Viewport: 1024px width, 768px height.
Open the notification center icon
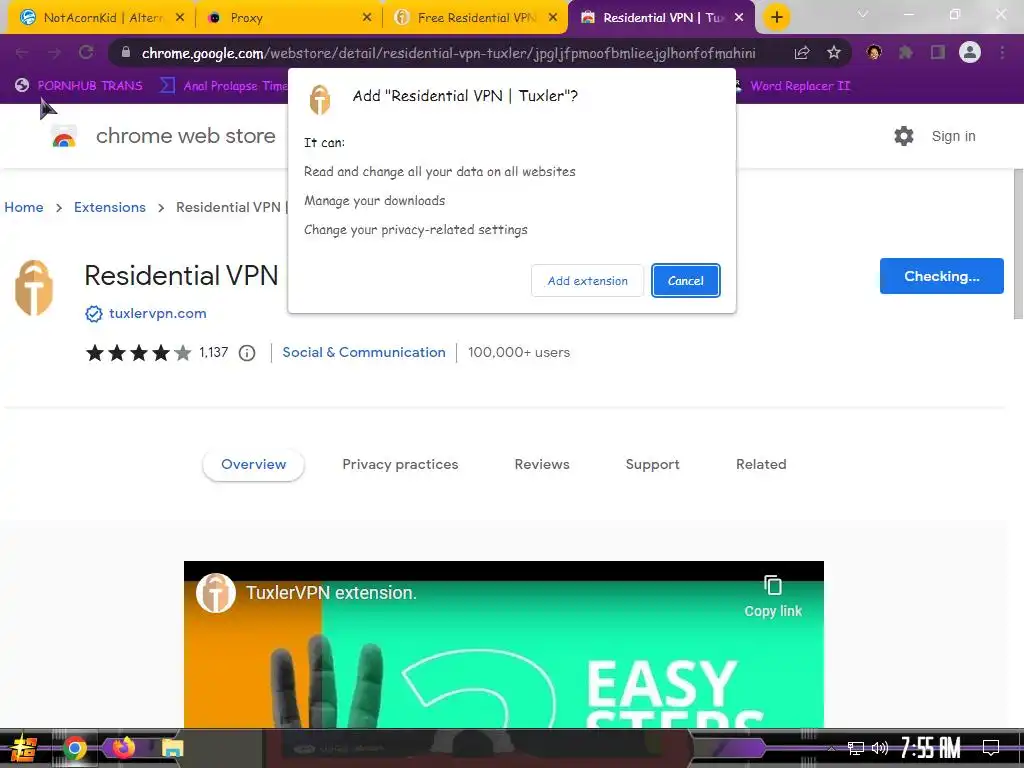tap(991, 748)
